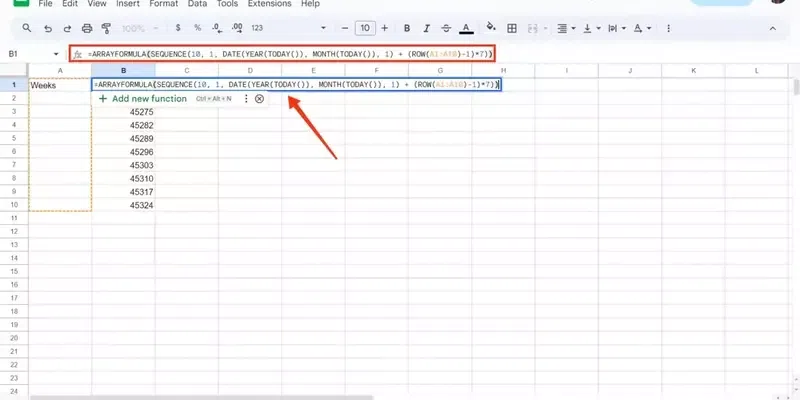Redo the last action
Screen dimensions: 800x400
point(67,29)
